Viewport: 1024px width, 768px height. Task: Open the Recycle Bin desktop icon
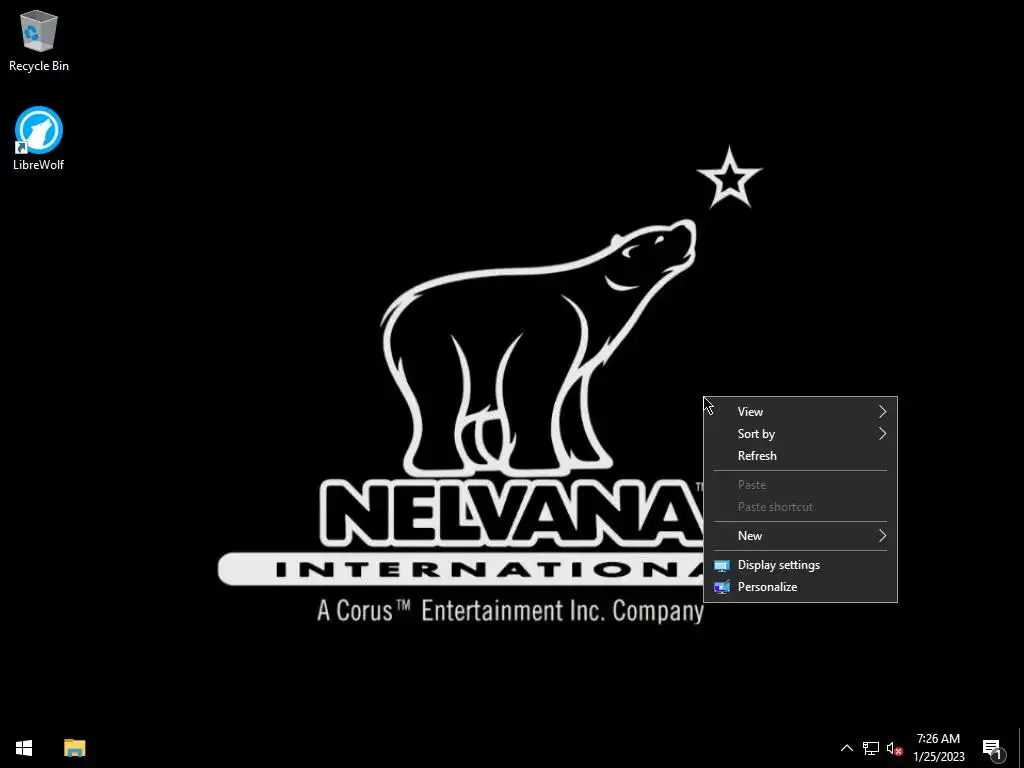pyautogui.click(x=39, y=41)
